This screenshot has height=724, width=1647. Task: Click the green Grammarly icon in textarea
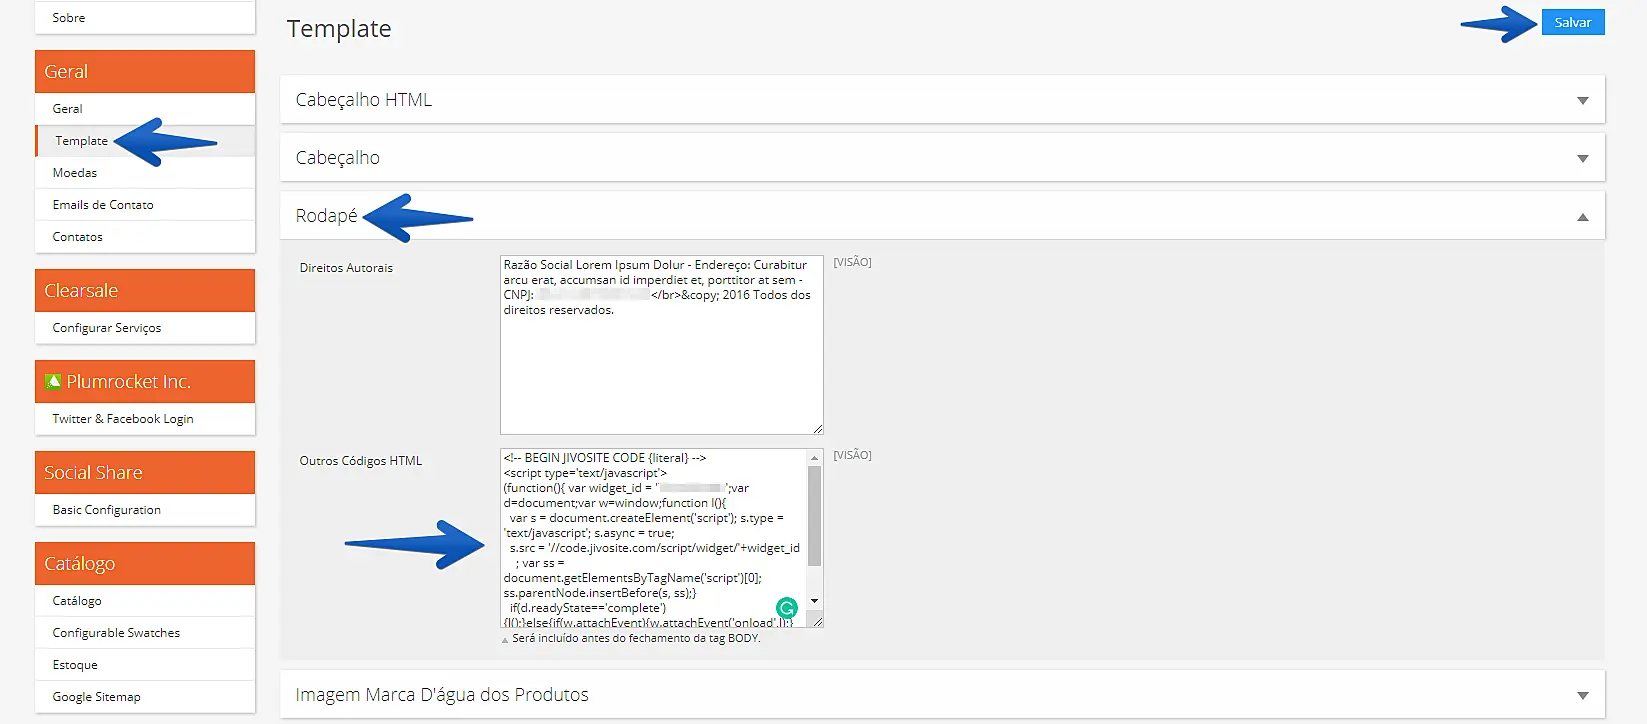pos(787,607)
